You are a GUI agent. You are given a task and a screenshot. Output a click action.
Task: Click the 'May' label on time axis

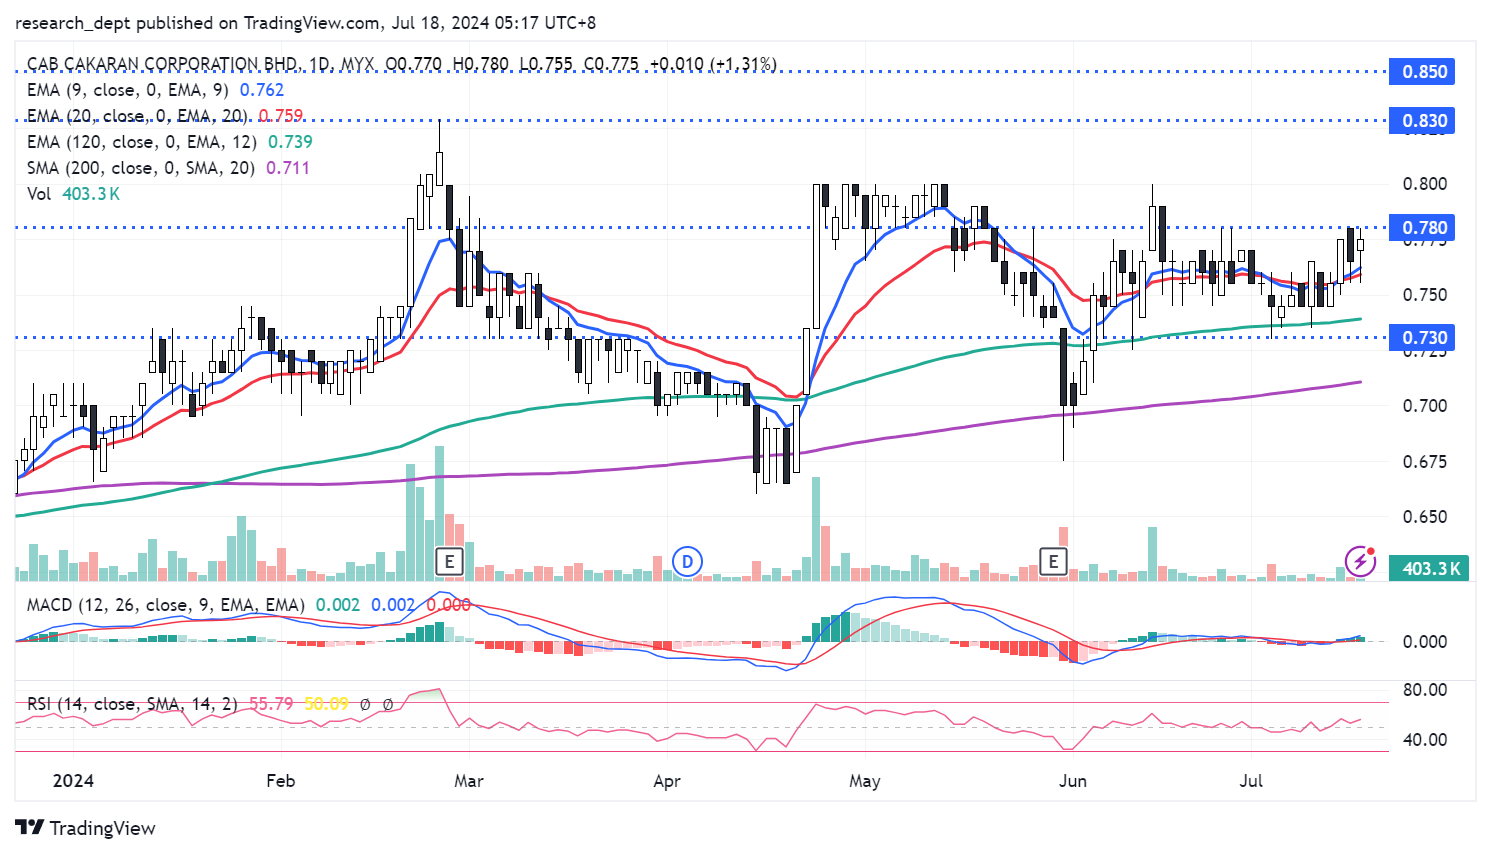pos(864,781)
